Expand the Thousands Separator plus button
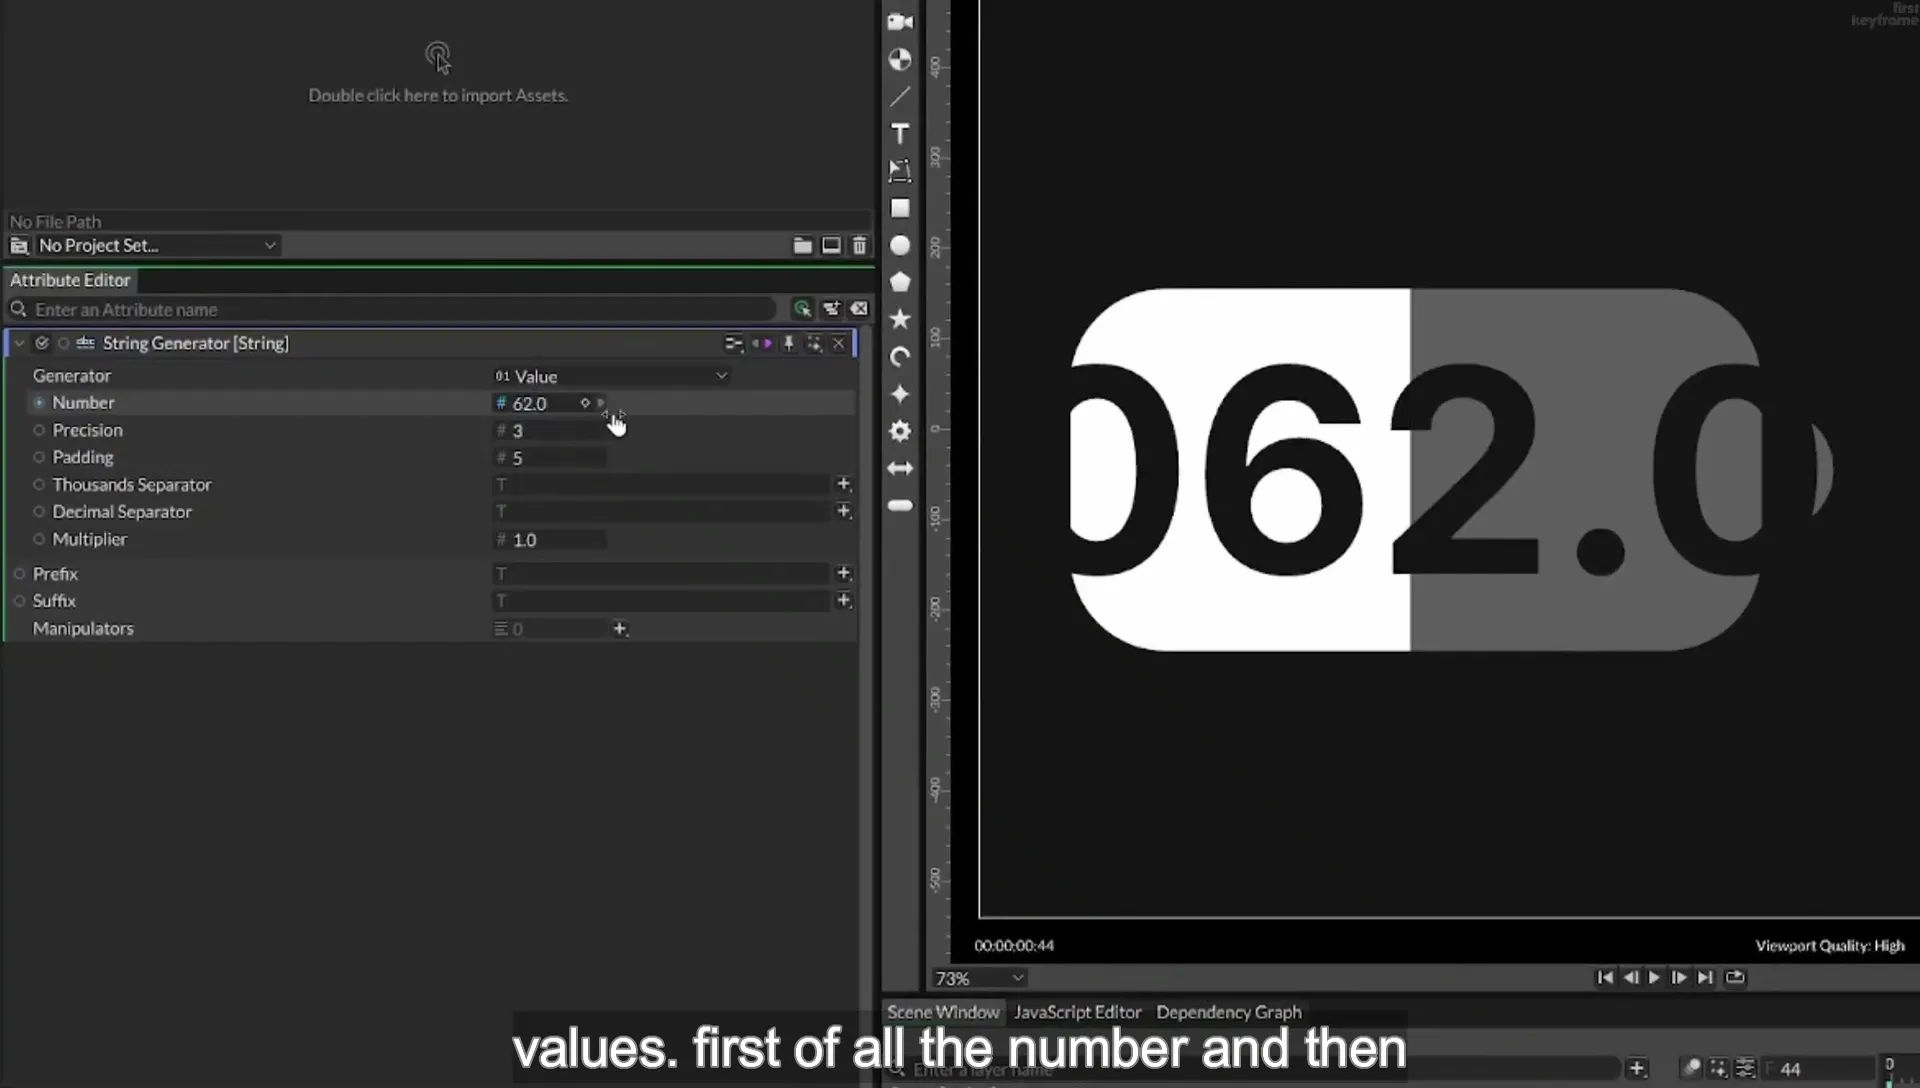The width and height of the screenshot is (1920, 1088). pos(844,484)
